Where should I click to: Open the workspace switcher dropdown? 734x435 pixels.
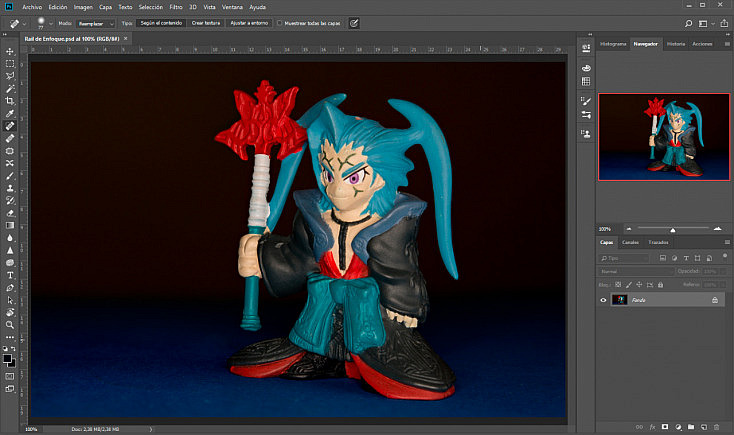(x=705, y=23)
